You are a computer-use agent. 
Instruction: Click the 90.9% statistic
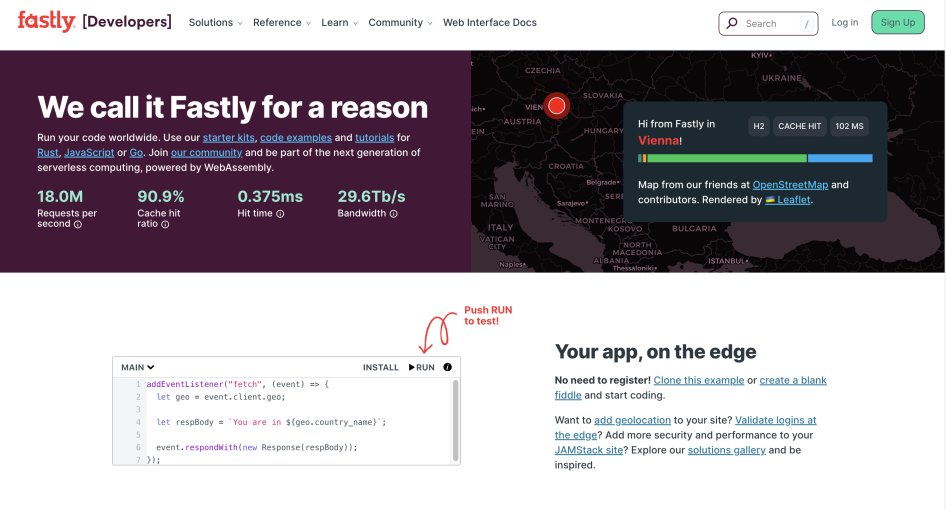pyautogui.click(x=160, y=197)
